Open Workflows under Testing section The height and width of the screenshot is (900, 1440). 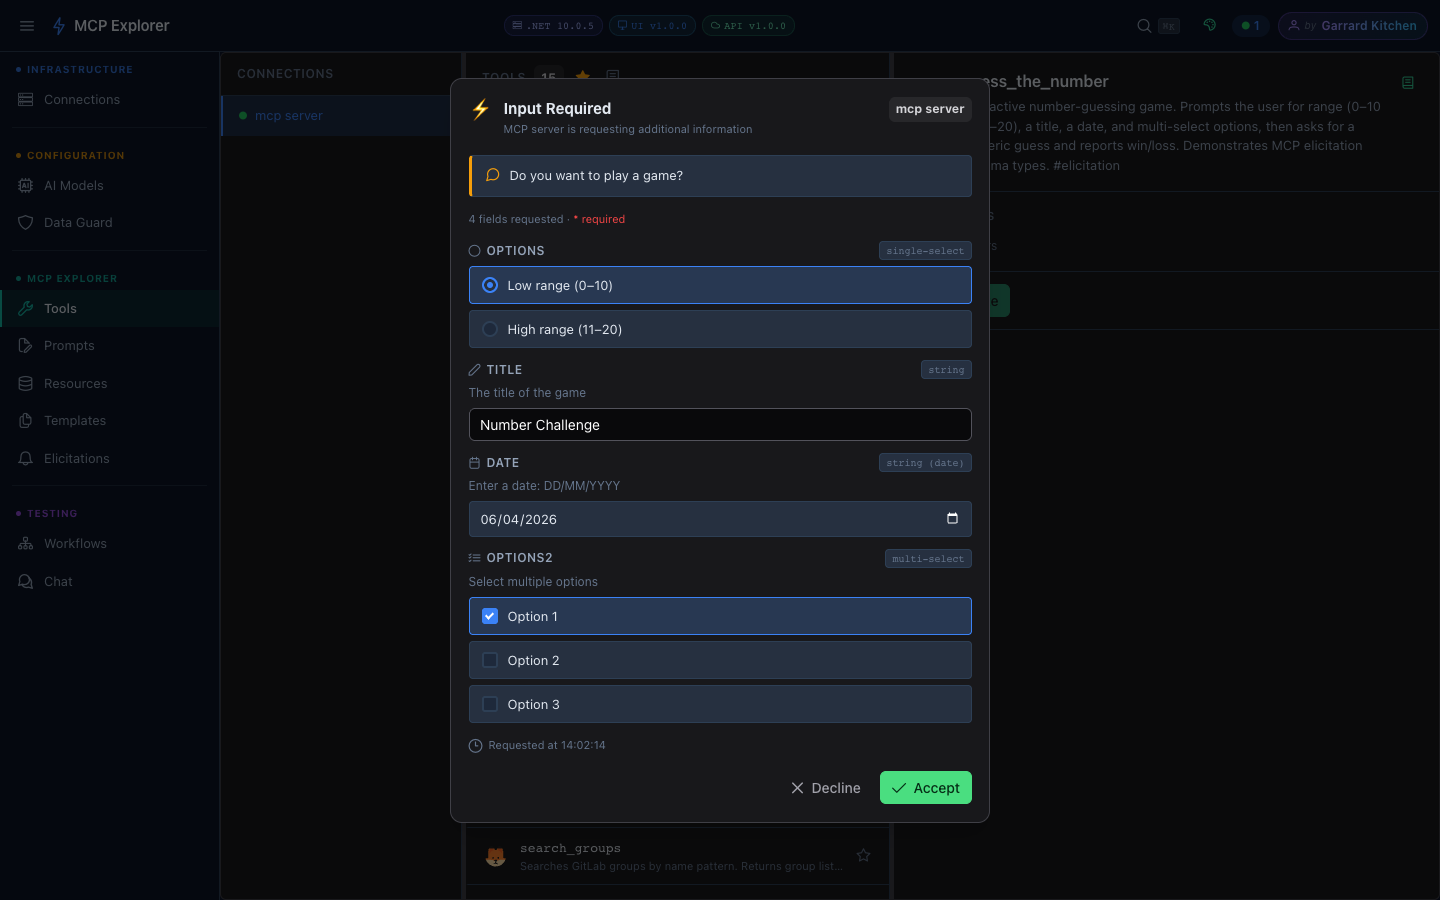[75, 544]
